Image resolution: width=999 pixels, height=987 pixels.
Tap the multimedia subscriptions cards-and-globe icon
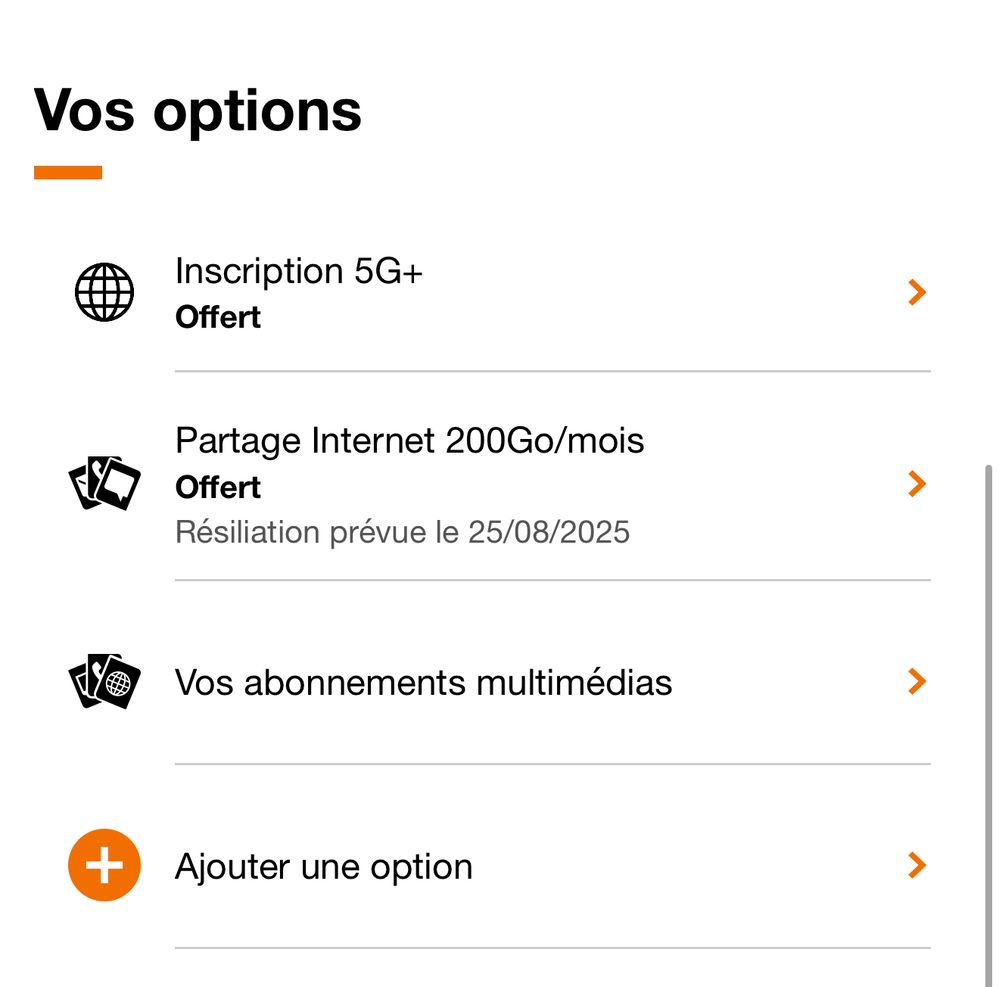[x=104, y=683]
